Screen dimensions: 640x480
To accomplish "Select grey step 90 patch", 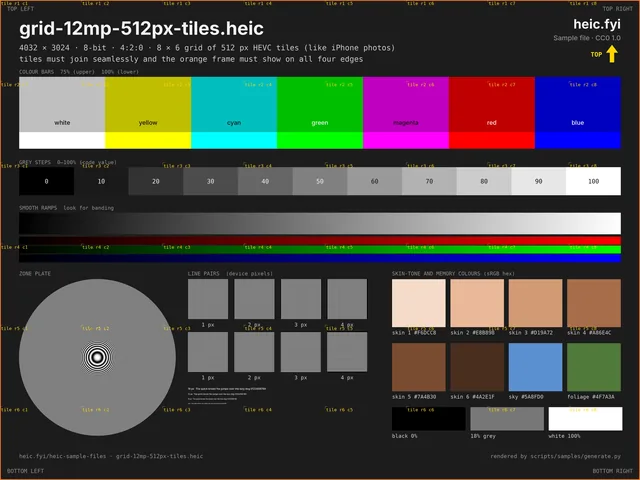I will [539, 181].
